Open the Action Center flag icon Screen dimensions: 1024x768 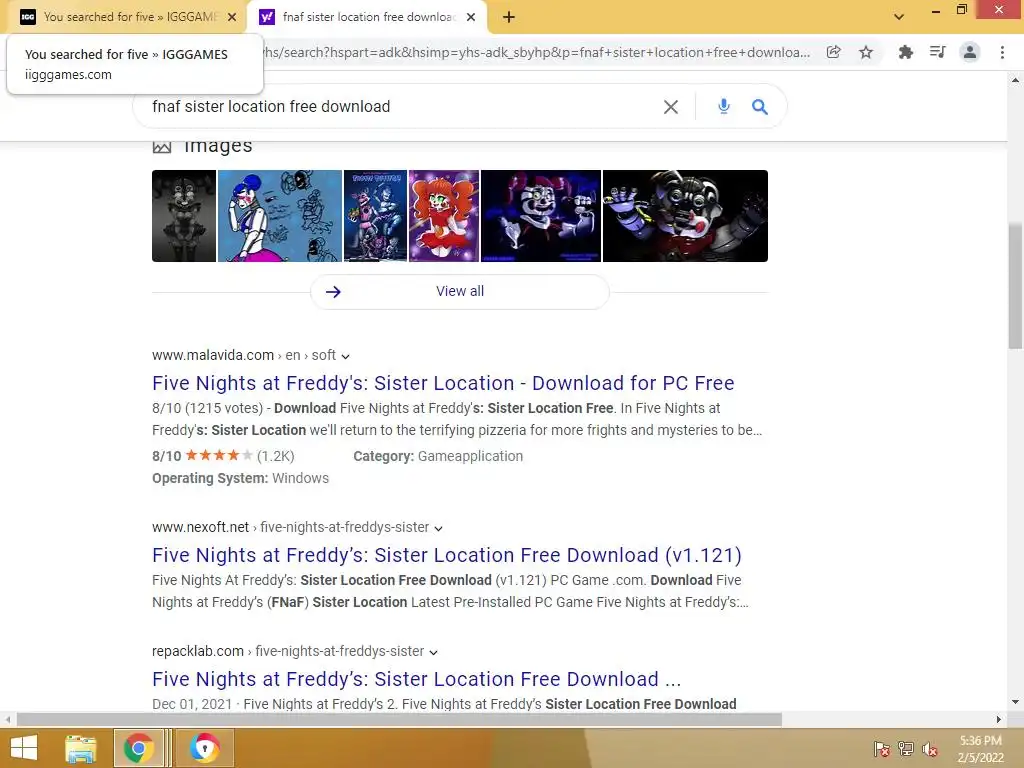coord(882,749)
